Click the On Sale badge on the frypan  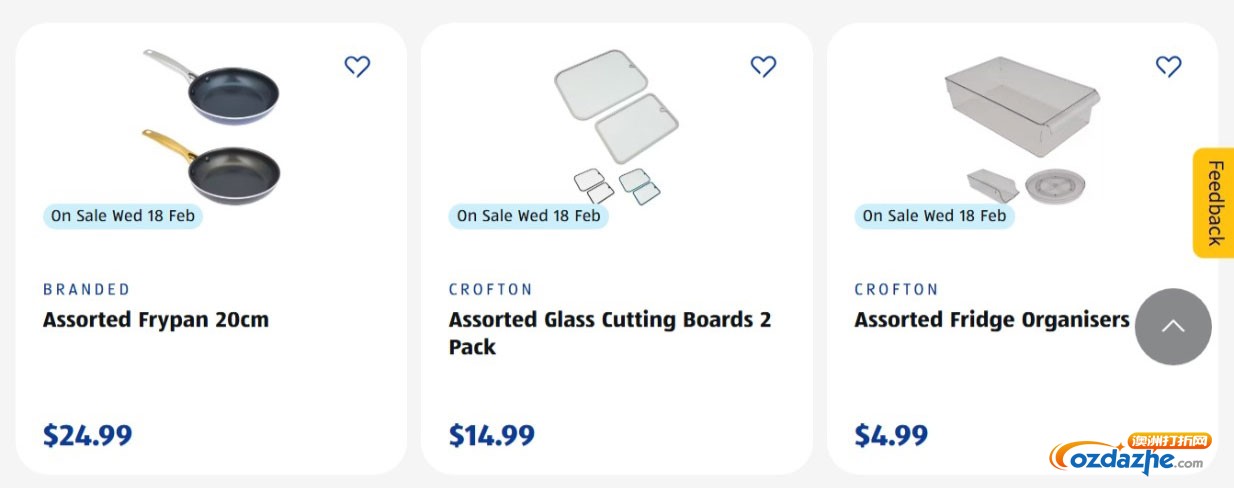click(123, 216)
